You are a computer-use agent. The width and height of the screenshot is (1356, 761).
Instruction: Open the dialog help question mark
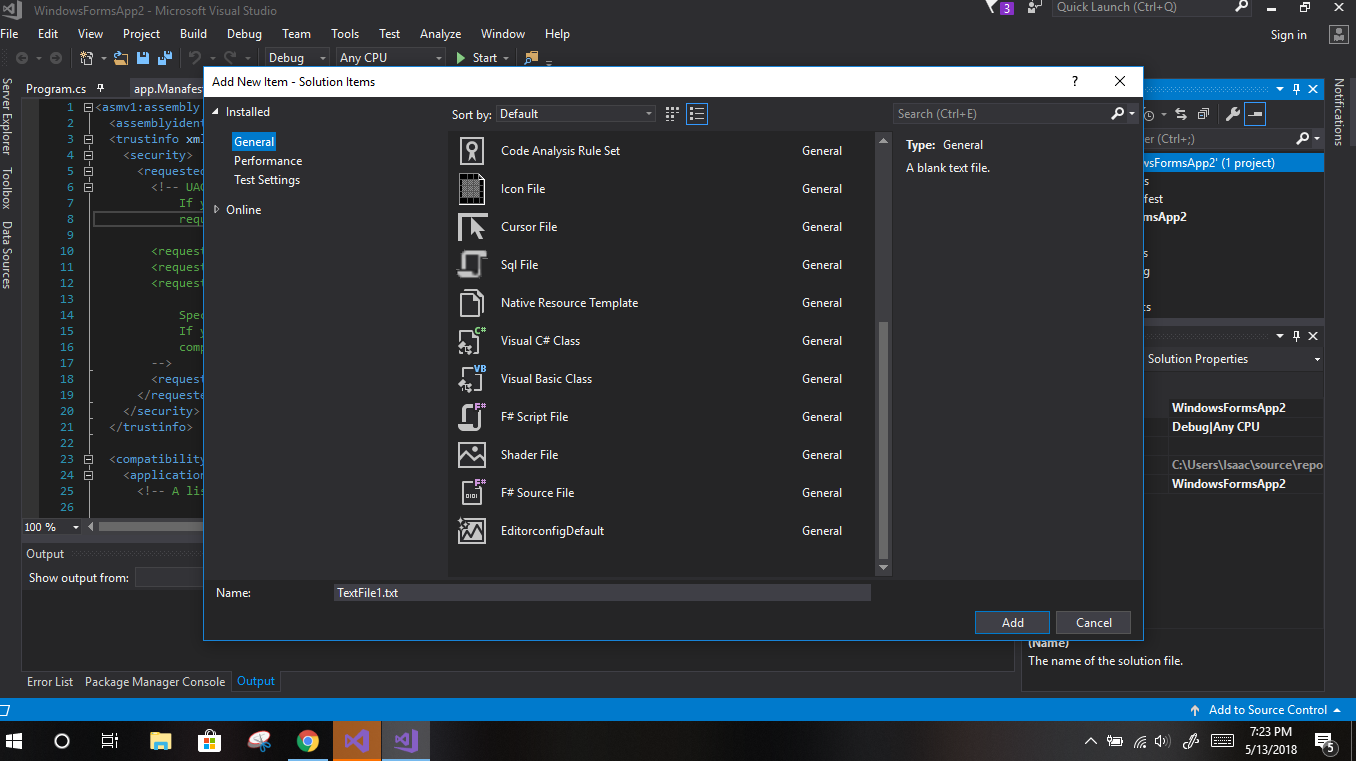tap(1075, 82)
